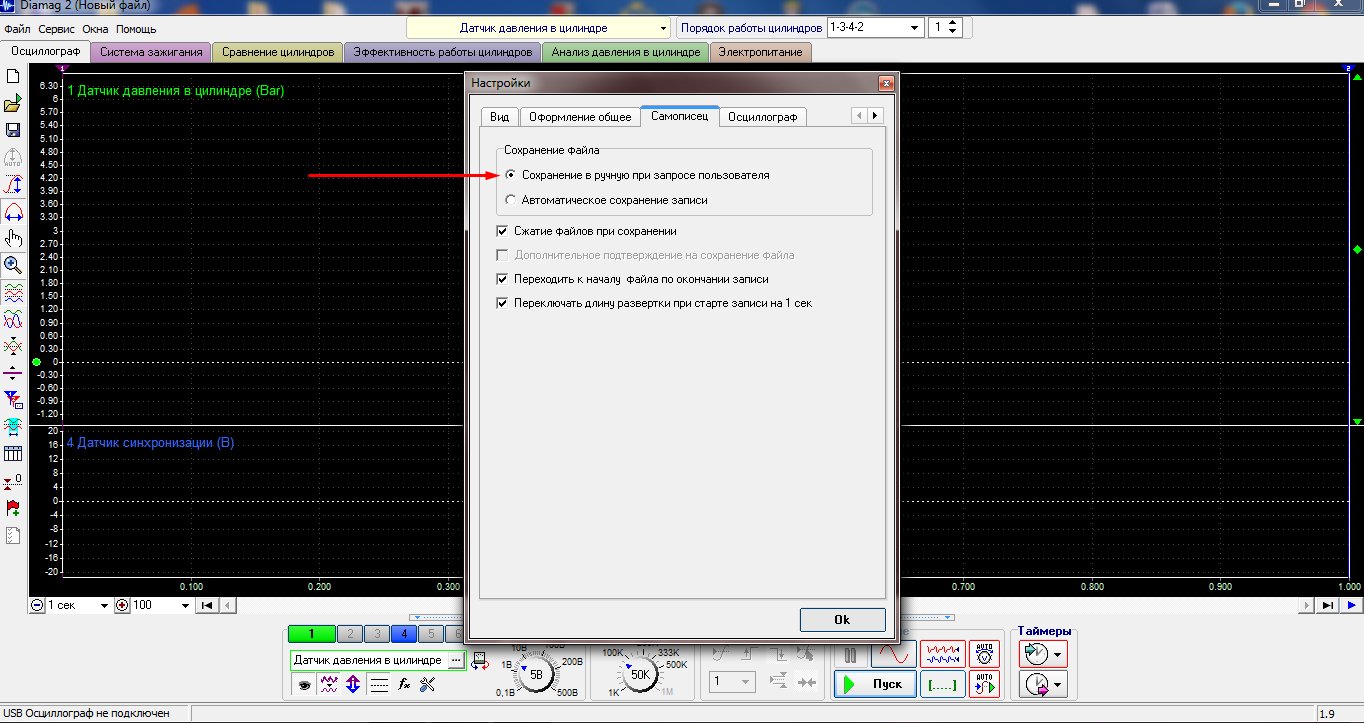This screenshot has height=723, width=1364.
Task: Open the fx function icon
Action: (x=404, y=684)
